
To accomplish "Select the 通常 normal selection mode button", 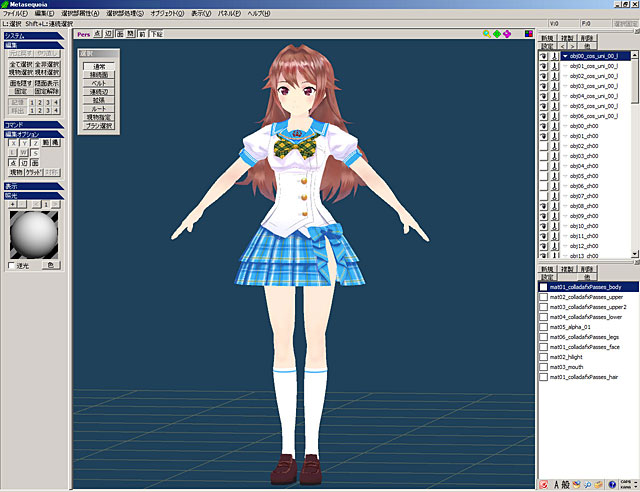I will click(99, 66).
